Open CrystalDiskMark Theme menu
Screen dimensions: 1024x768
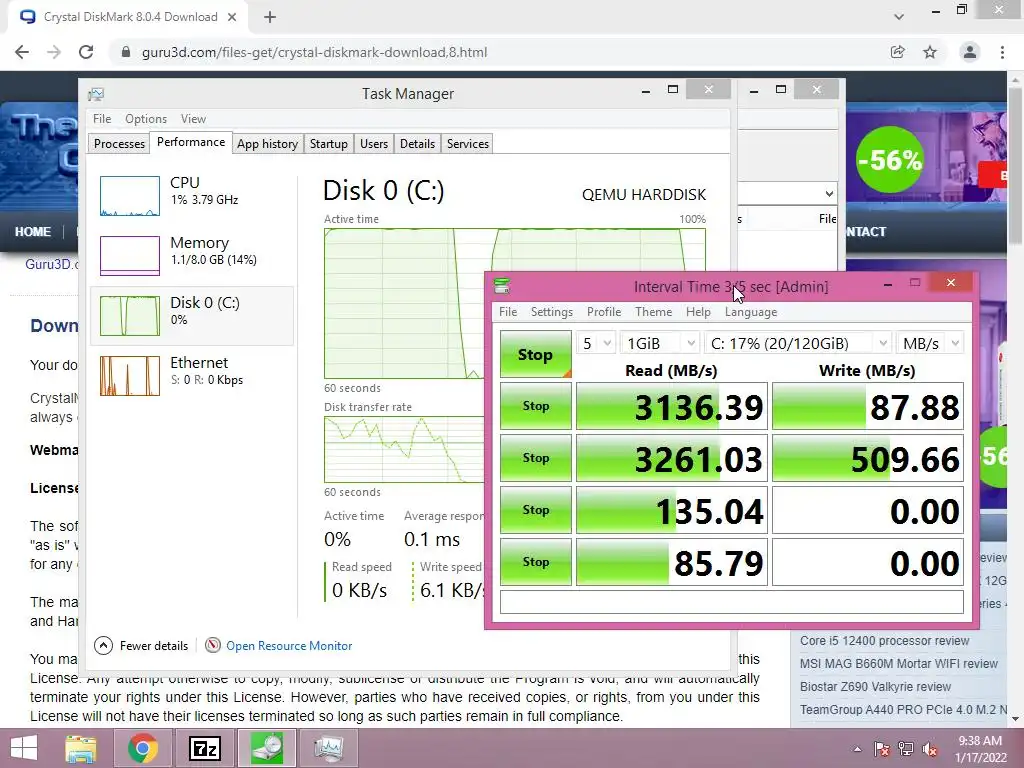point(654,312)
